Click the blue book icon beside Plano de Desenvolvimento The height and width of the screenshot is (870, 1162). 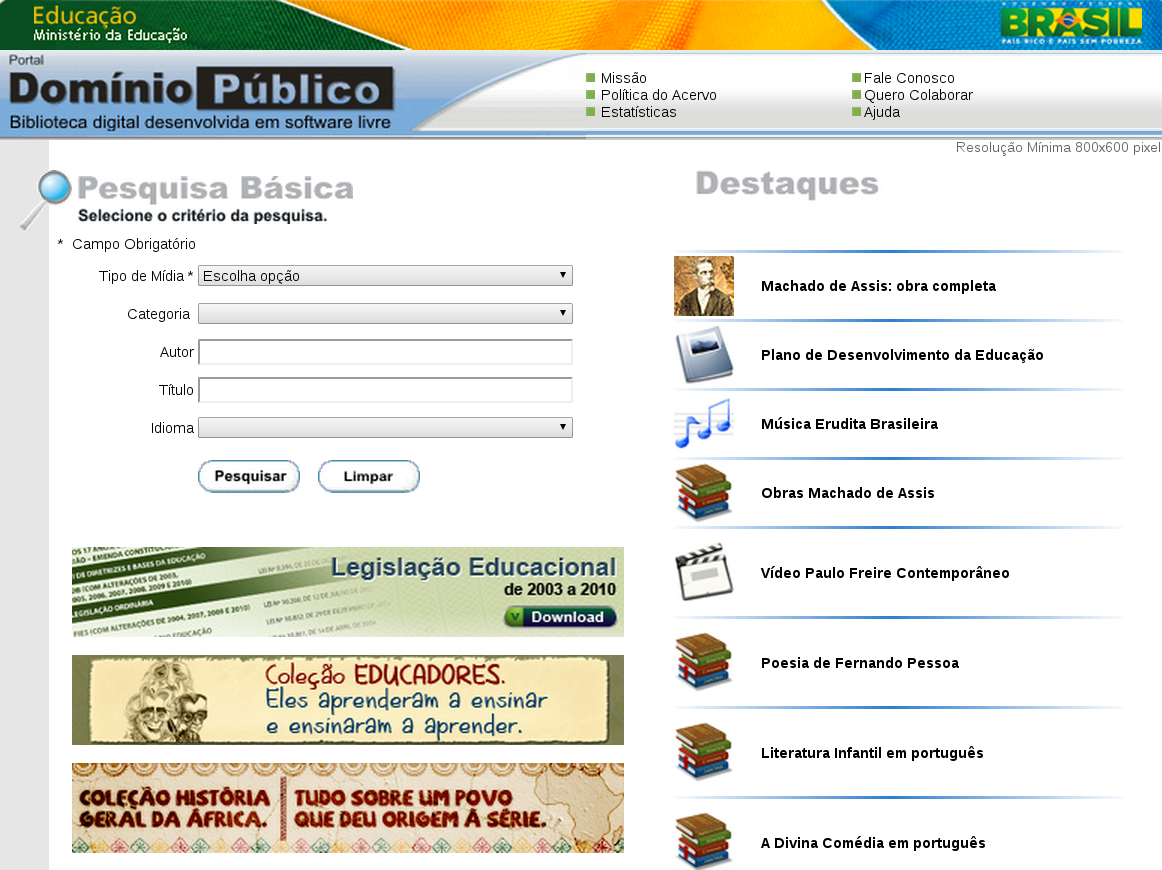(703, 354)
